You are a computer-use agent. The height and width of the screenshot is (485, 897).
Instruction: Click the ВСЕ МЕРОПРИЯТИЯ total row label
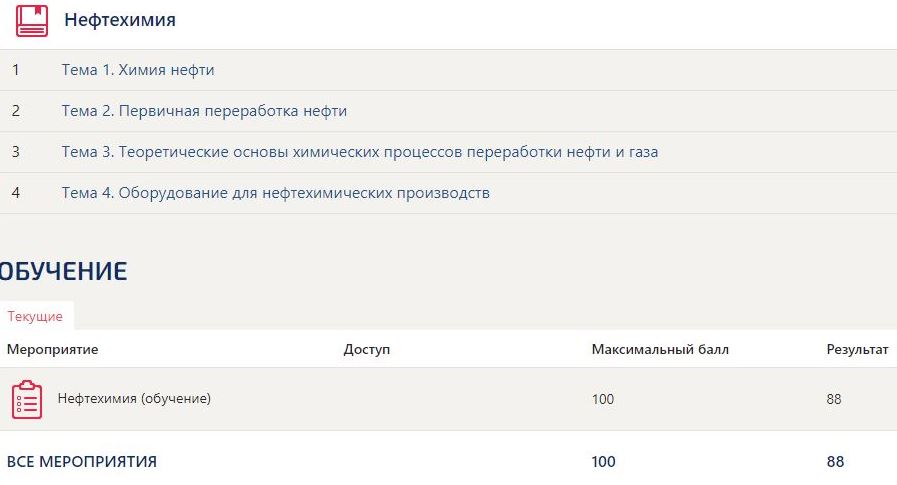tap(82, 461)
